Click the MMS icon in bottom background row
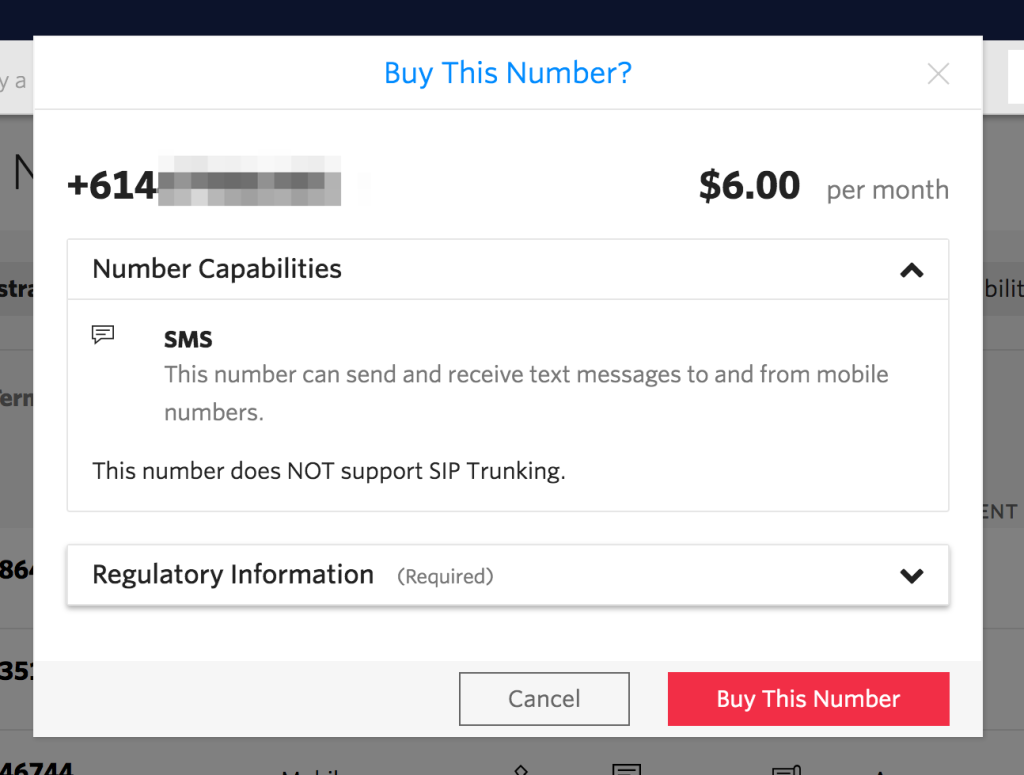The height and width of the screenshot is (775, 1024). click(786, 770)
